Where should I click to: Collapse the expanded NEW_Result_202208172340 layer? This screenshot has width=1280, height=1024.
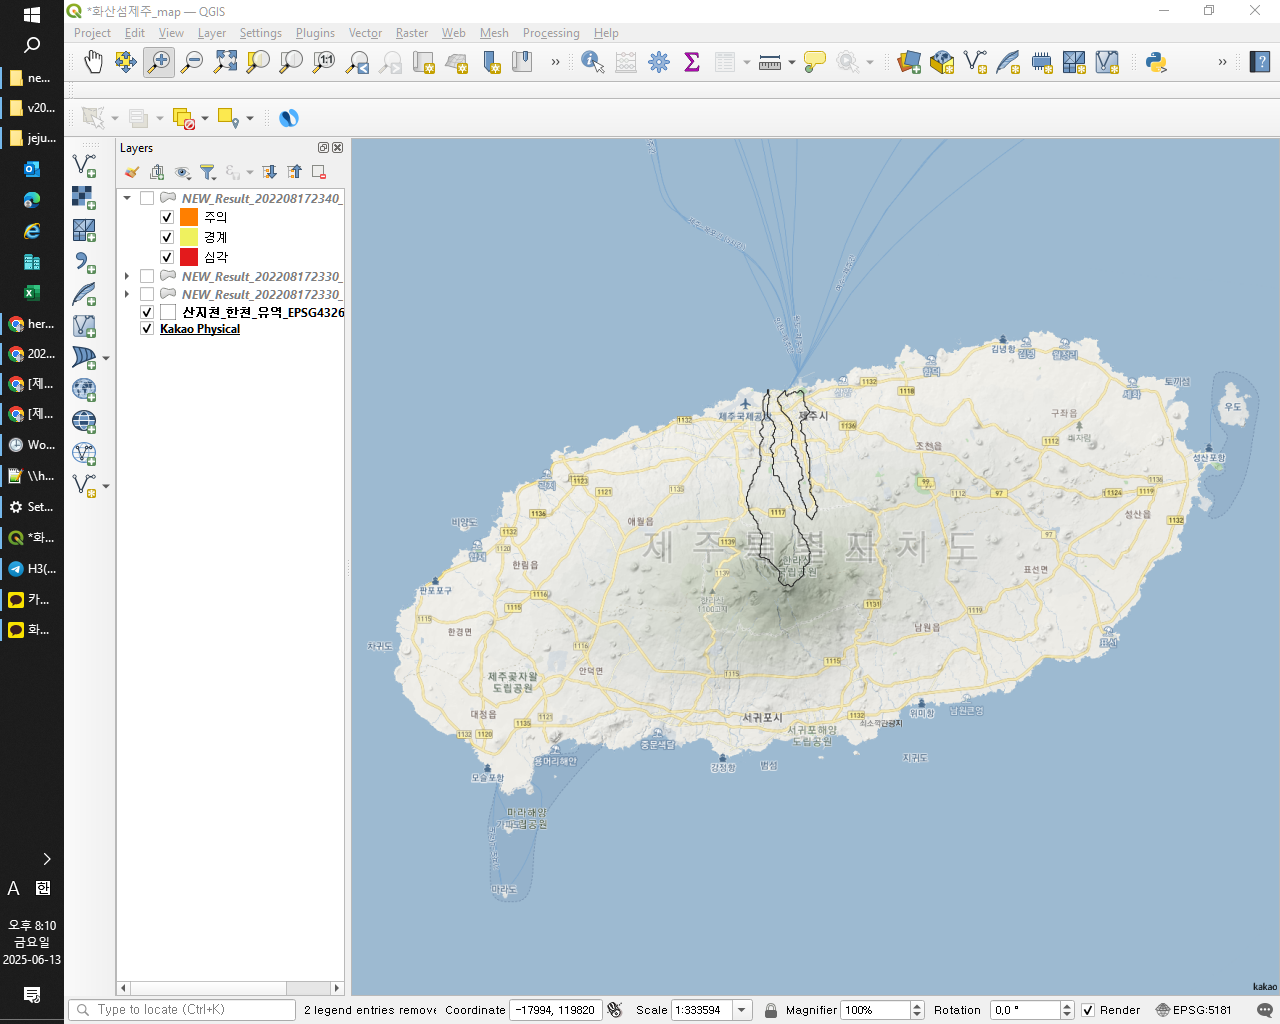[127, 198]
